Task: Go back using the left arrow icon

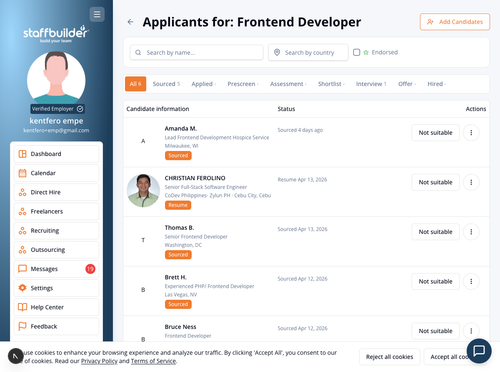Action: coord(130,22)
